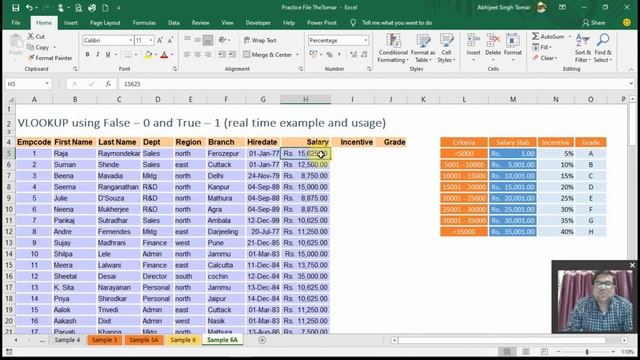
Task: Insert cells using the Insert button
Action: [473, 48]
